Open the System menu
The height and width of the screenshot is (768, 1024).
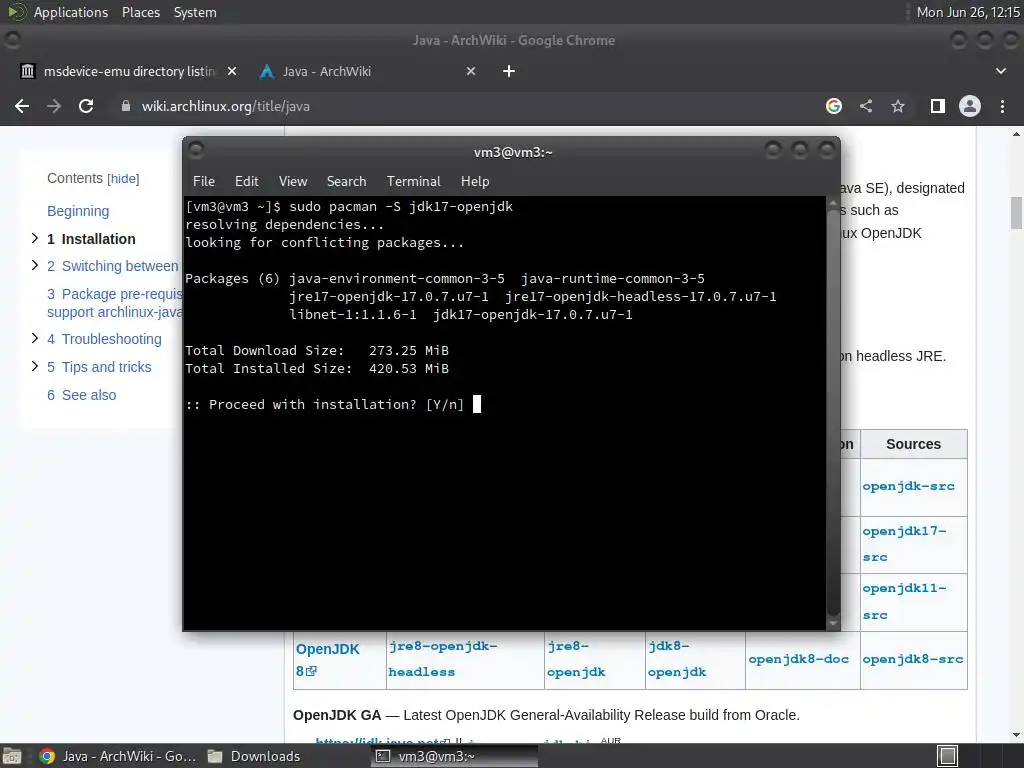(x=195, y=12)
